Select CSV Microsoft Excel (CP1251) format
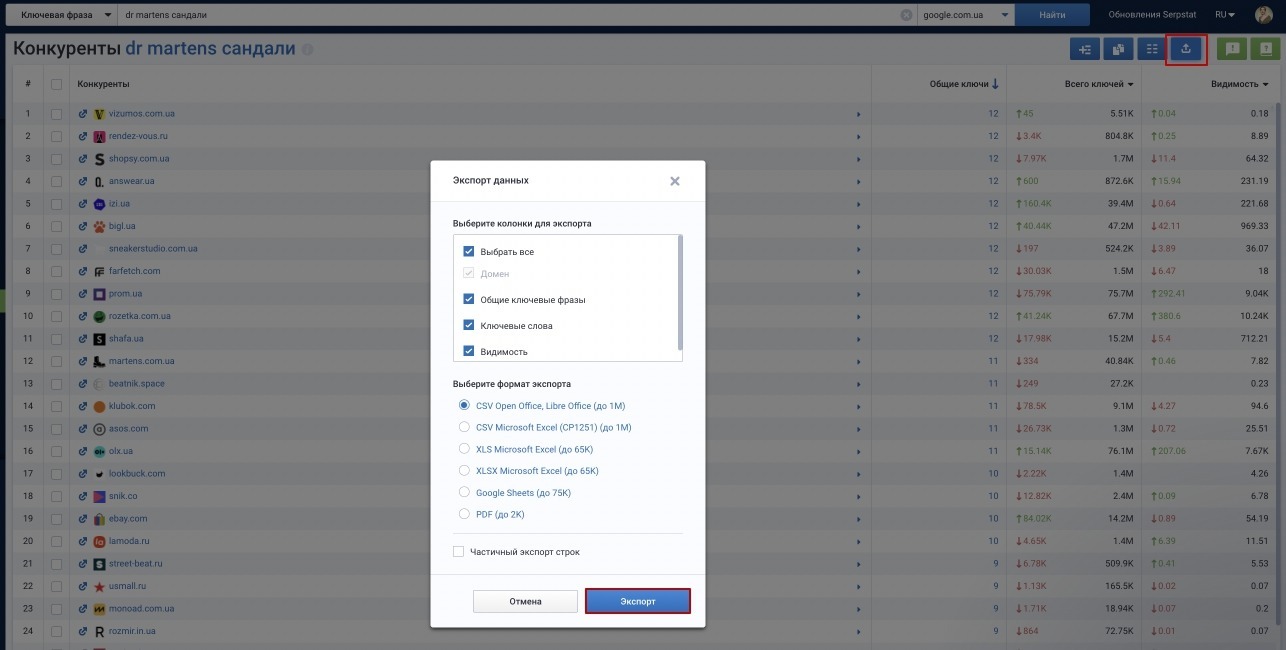Viewport: 1286px width, 650px height. pos(464,427)
